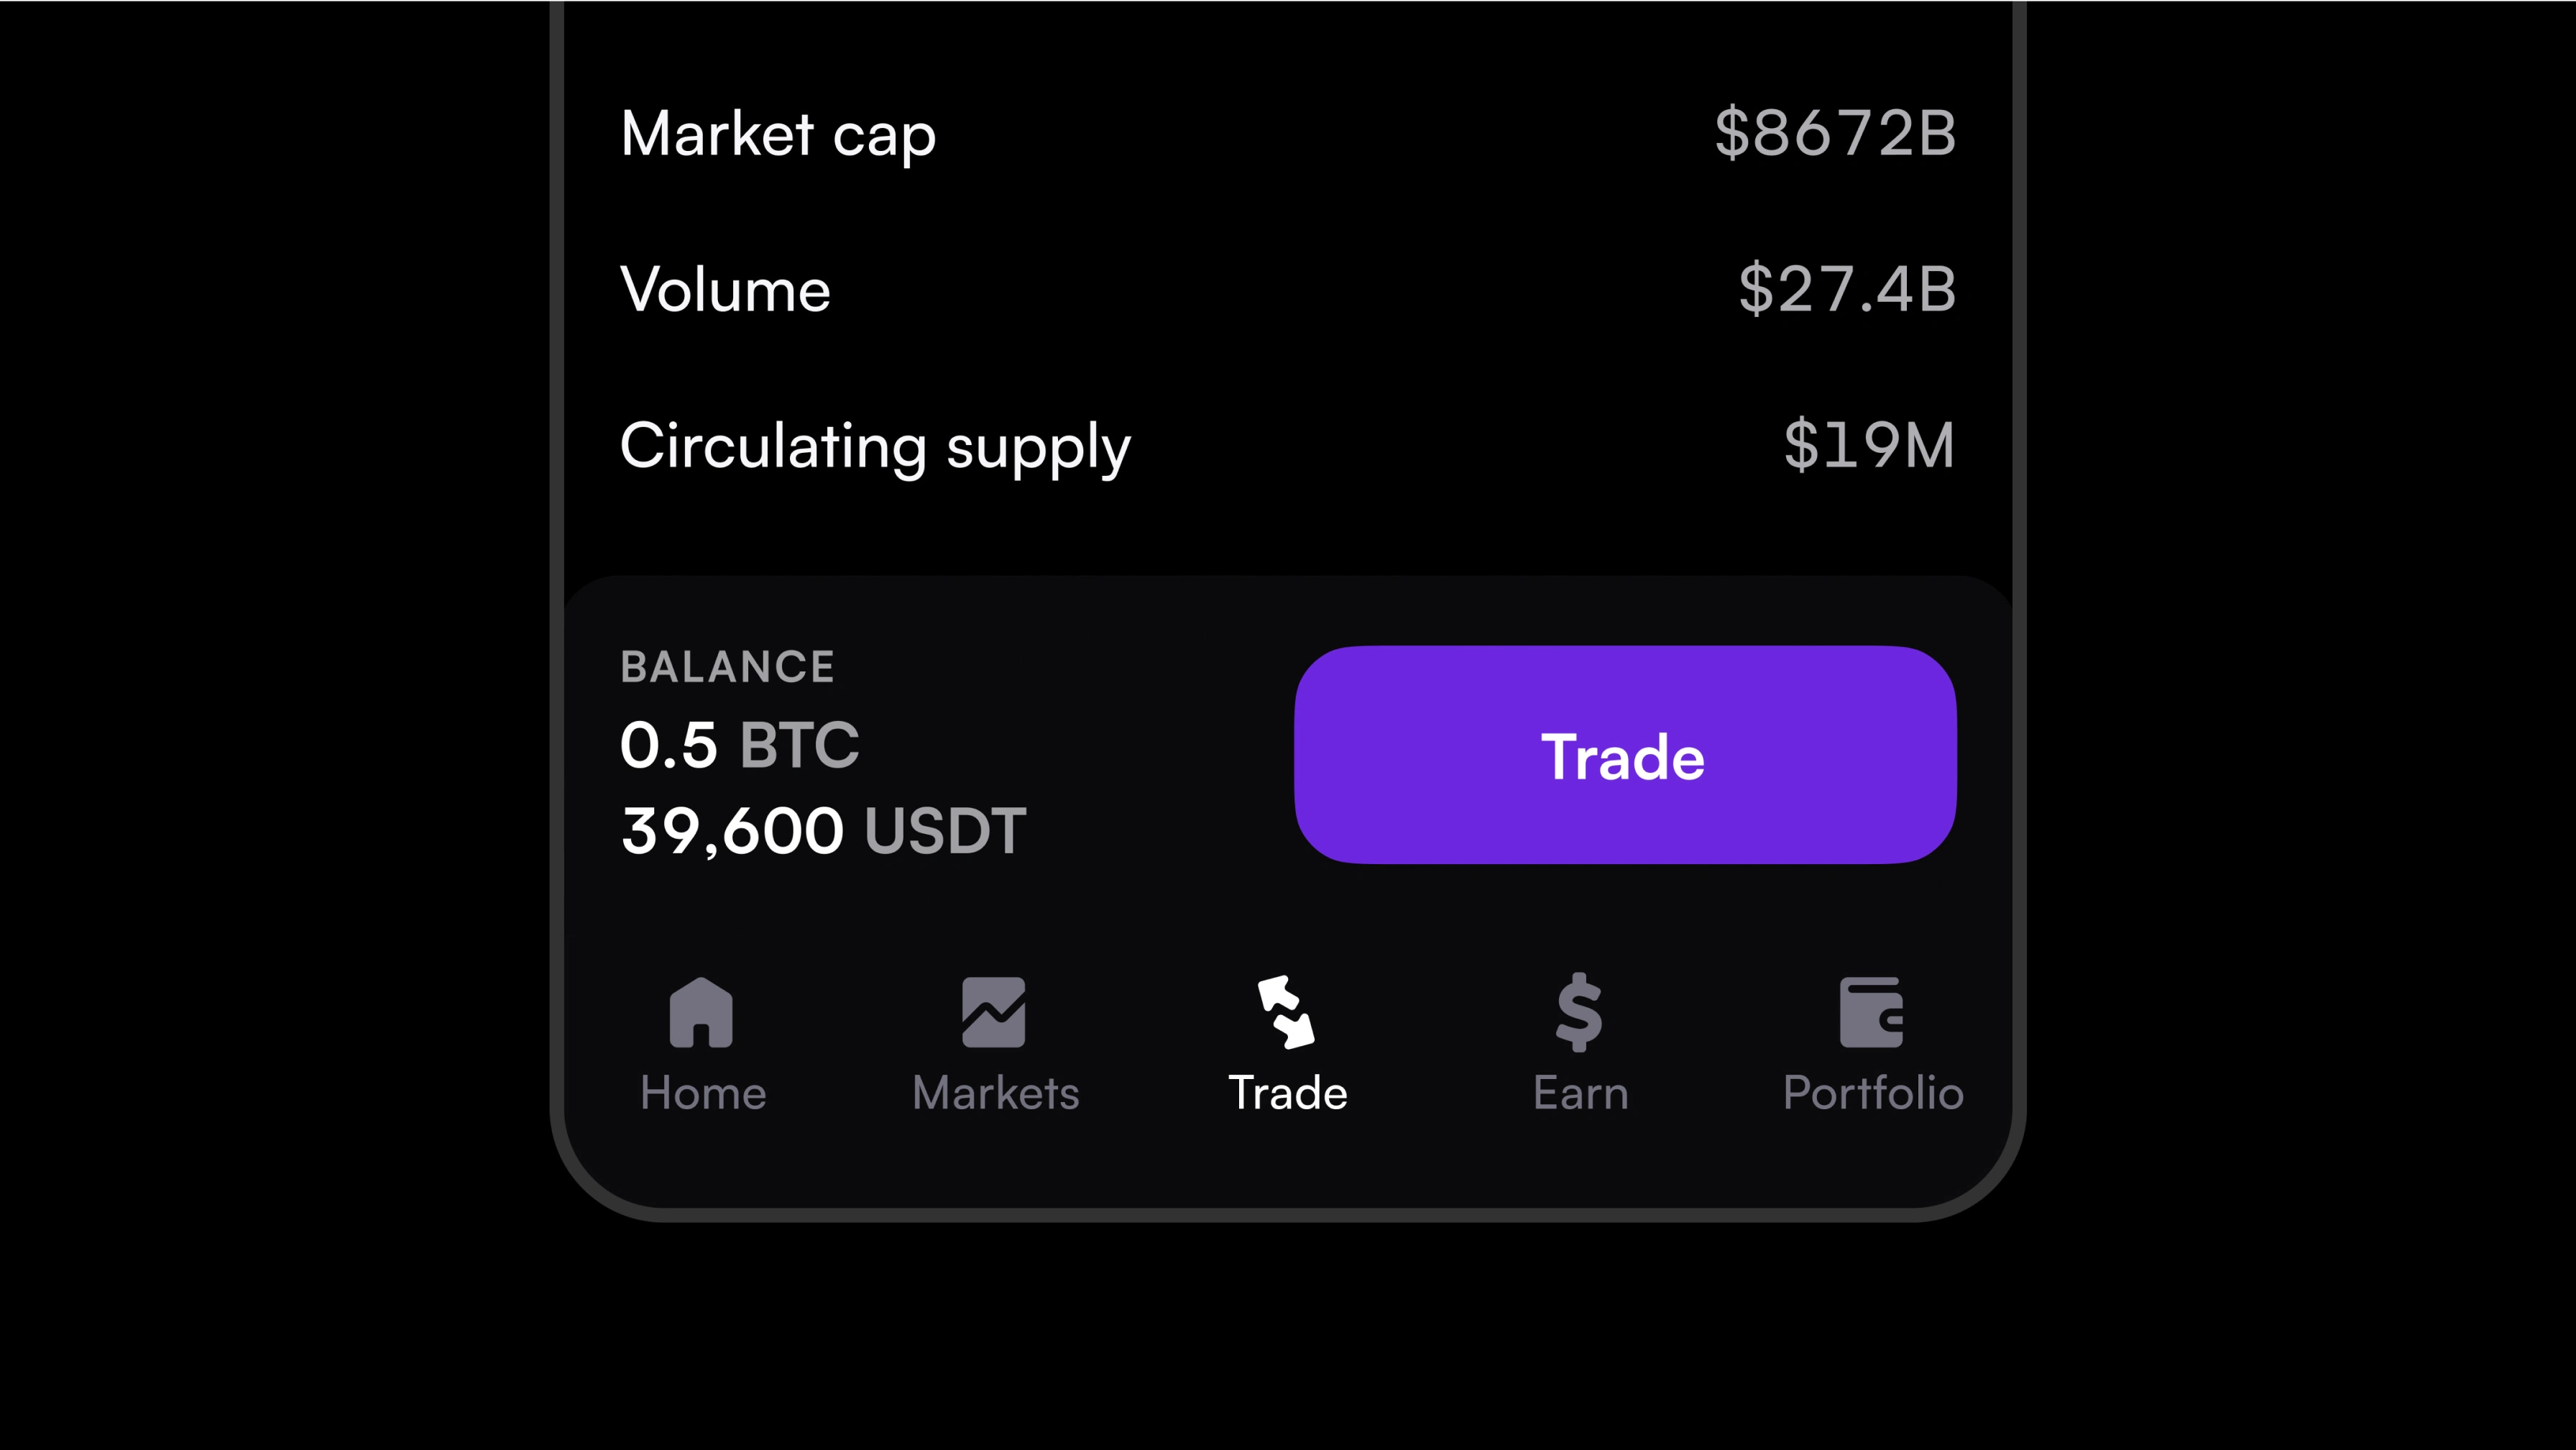Open the Markets chart icon
Screen dimensions: 2576x1450
pyautogui.click(x=993, y=1012)
